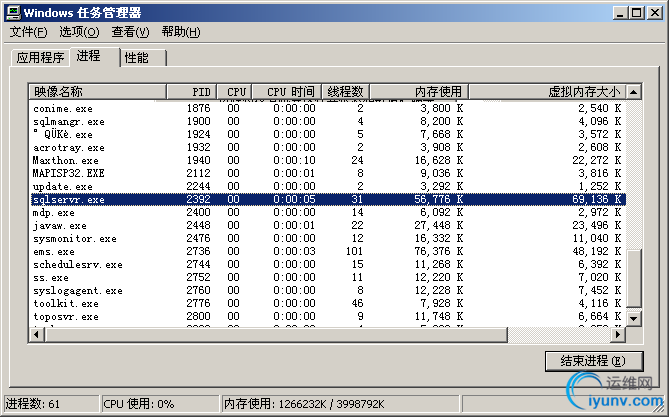Close the Task Manager window

654,13
